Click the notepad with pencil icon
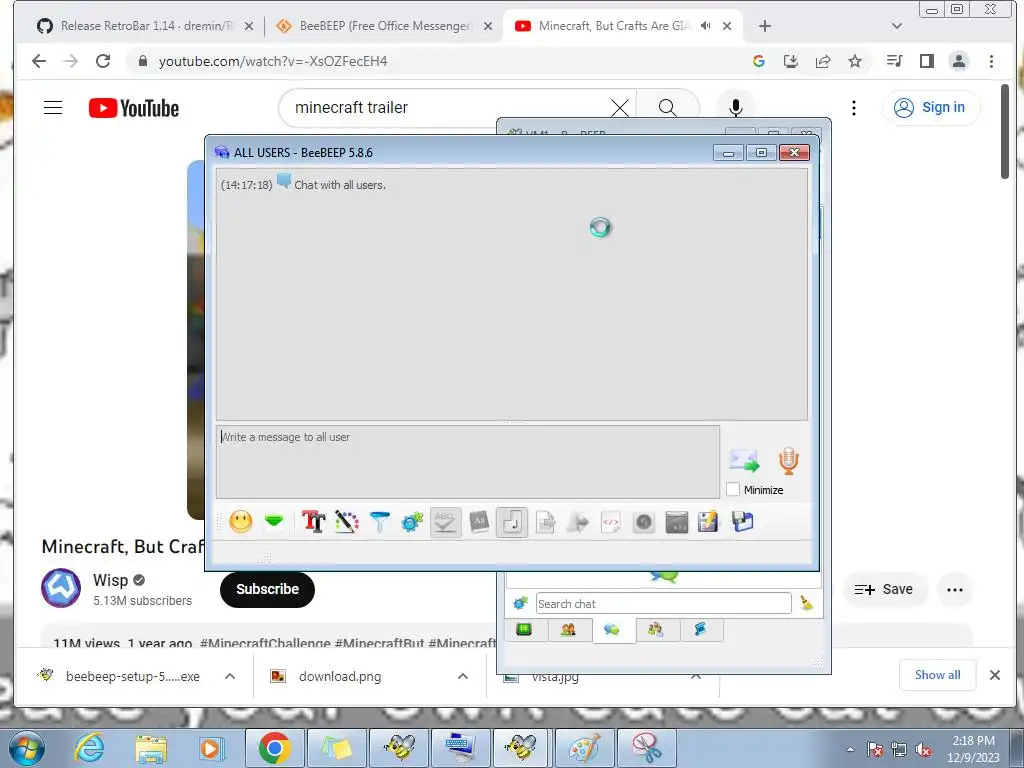1024x768 pixels. coord(709,522)
